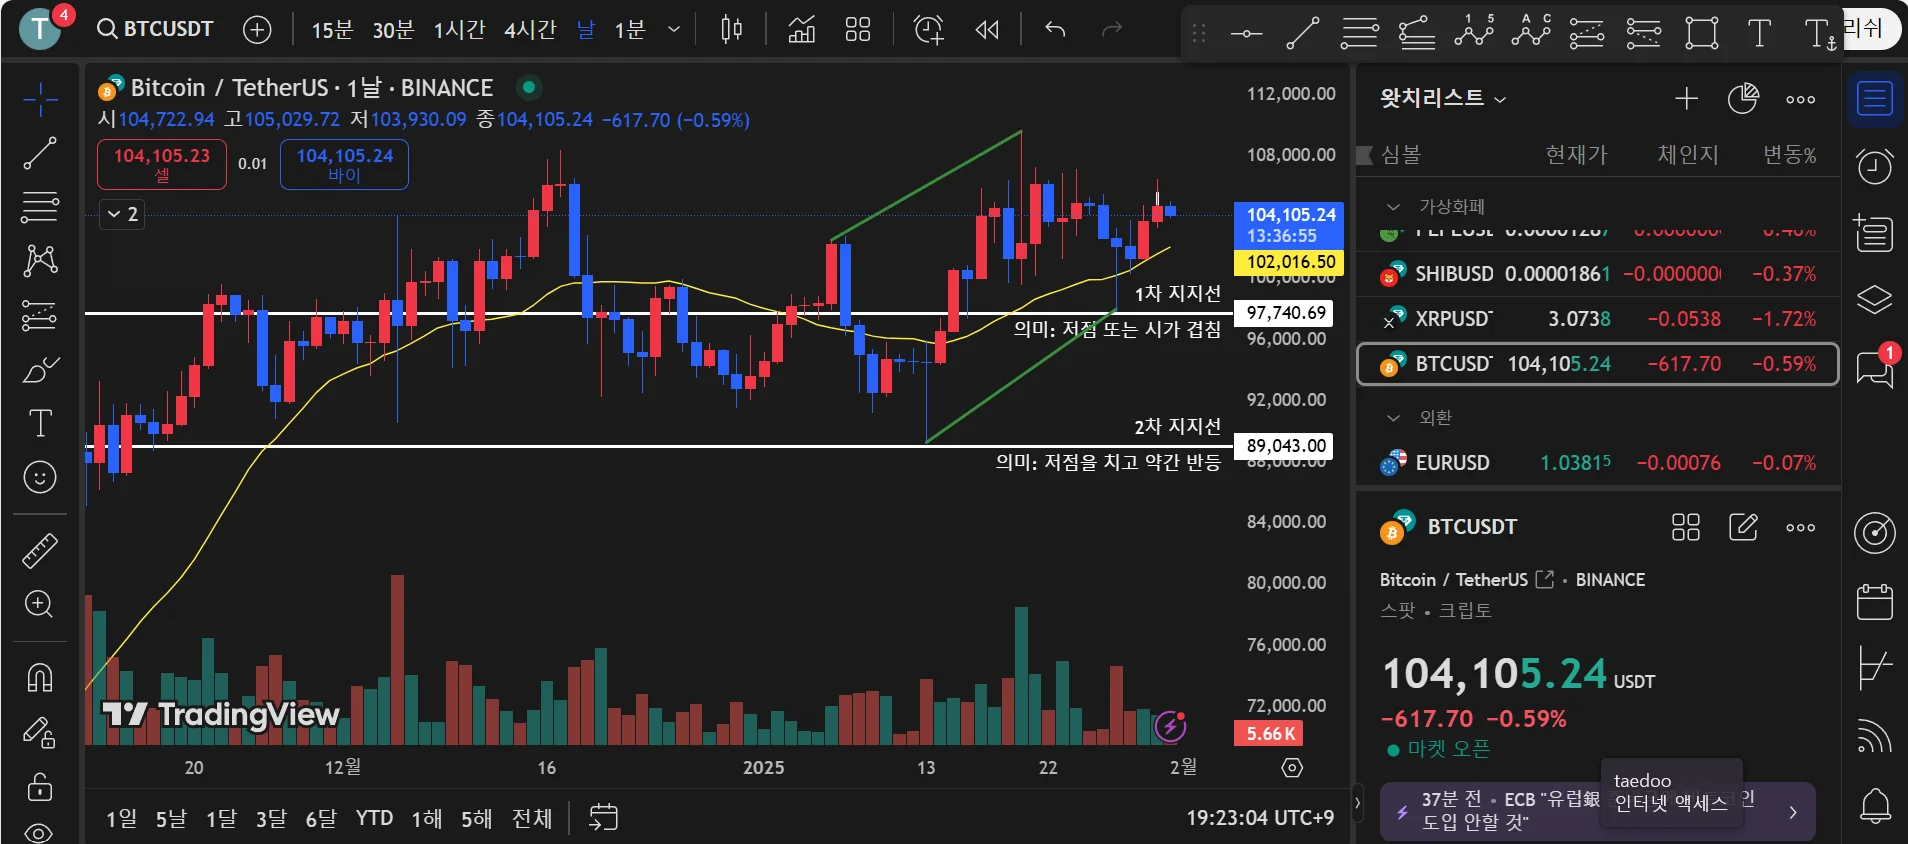Start bar replay mode
Viewport: 1908px width, 844px height.
pyautogui.click(x=987, y=30)
